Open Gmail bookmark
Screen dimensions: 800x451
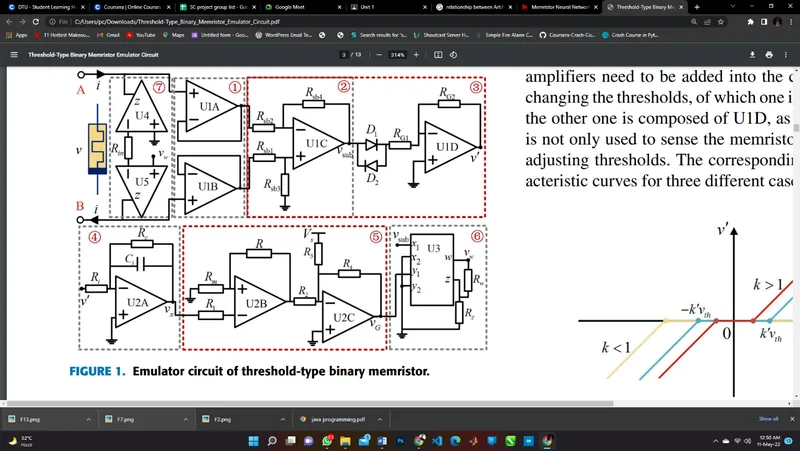coord(108,35)
